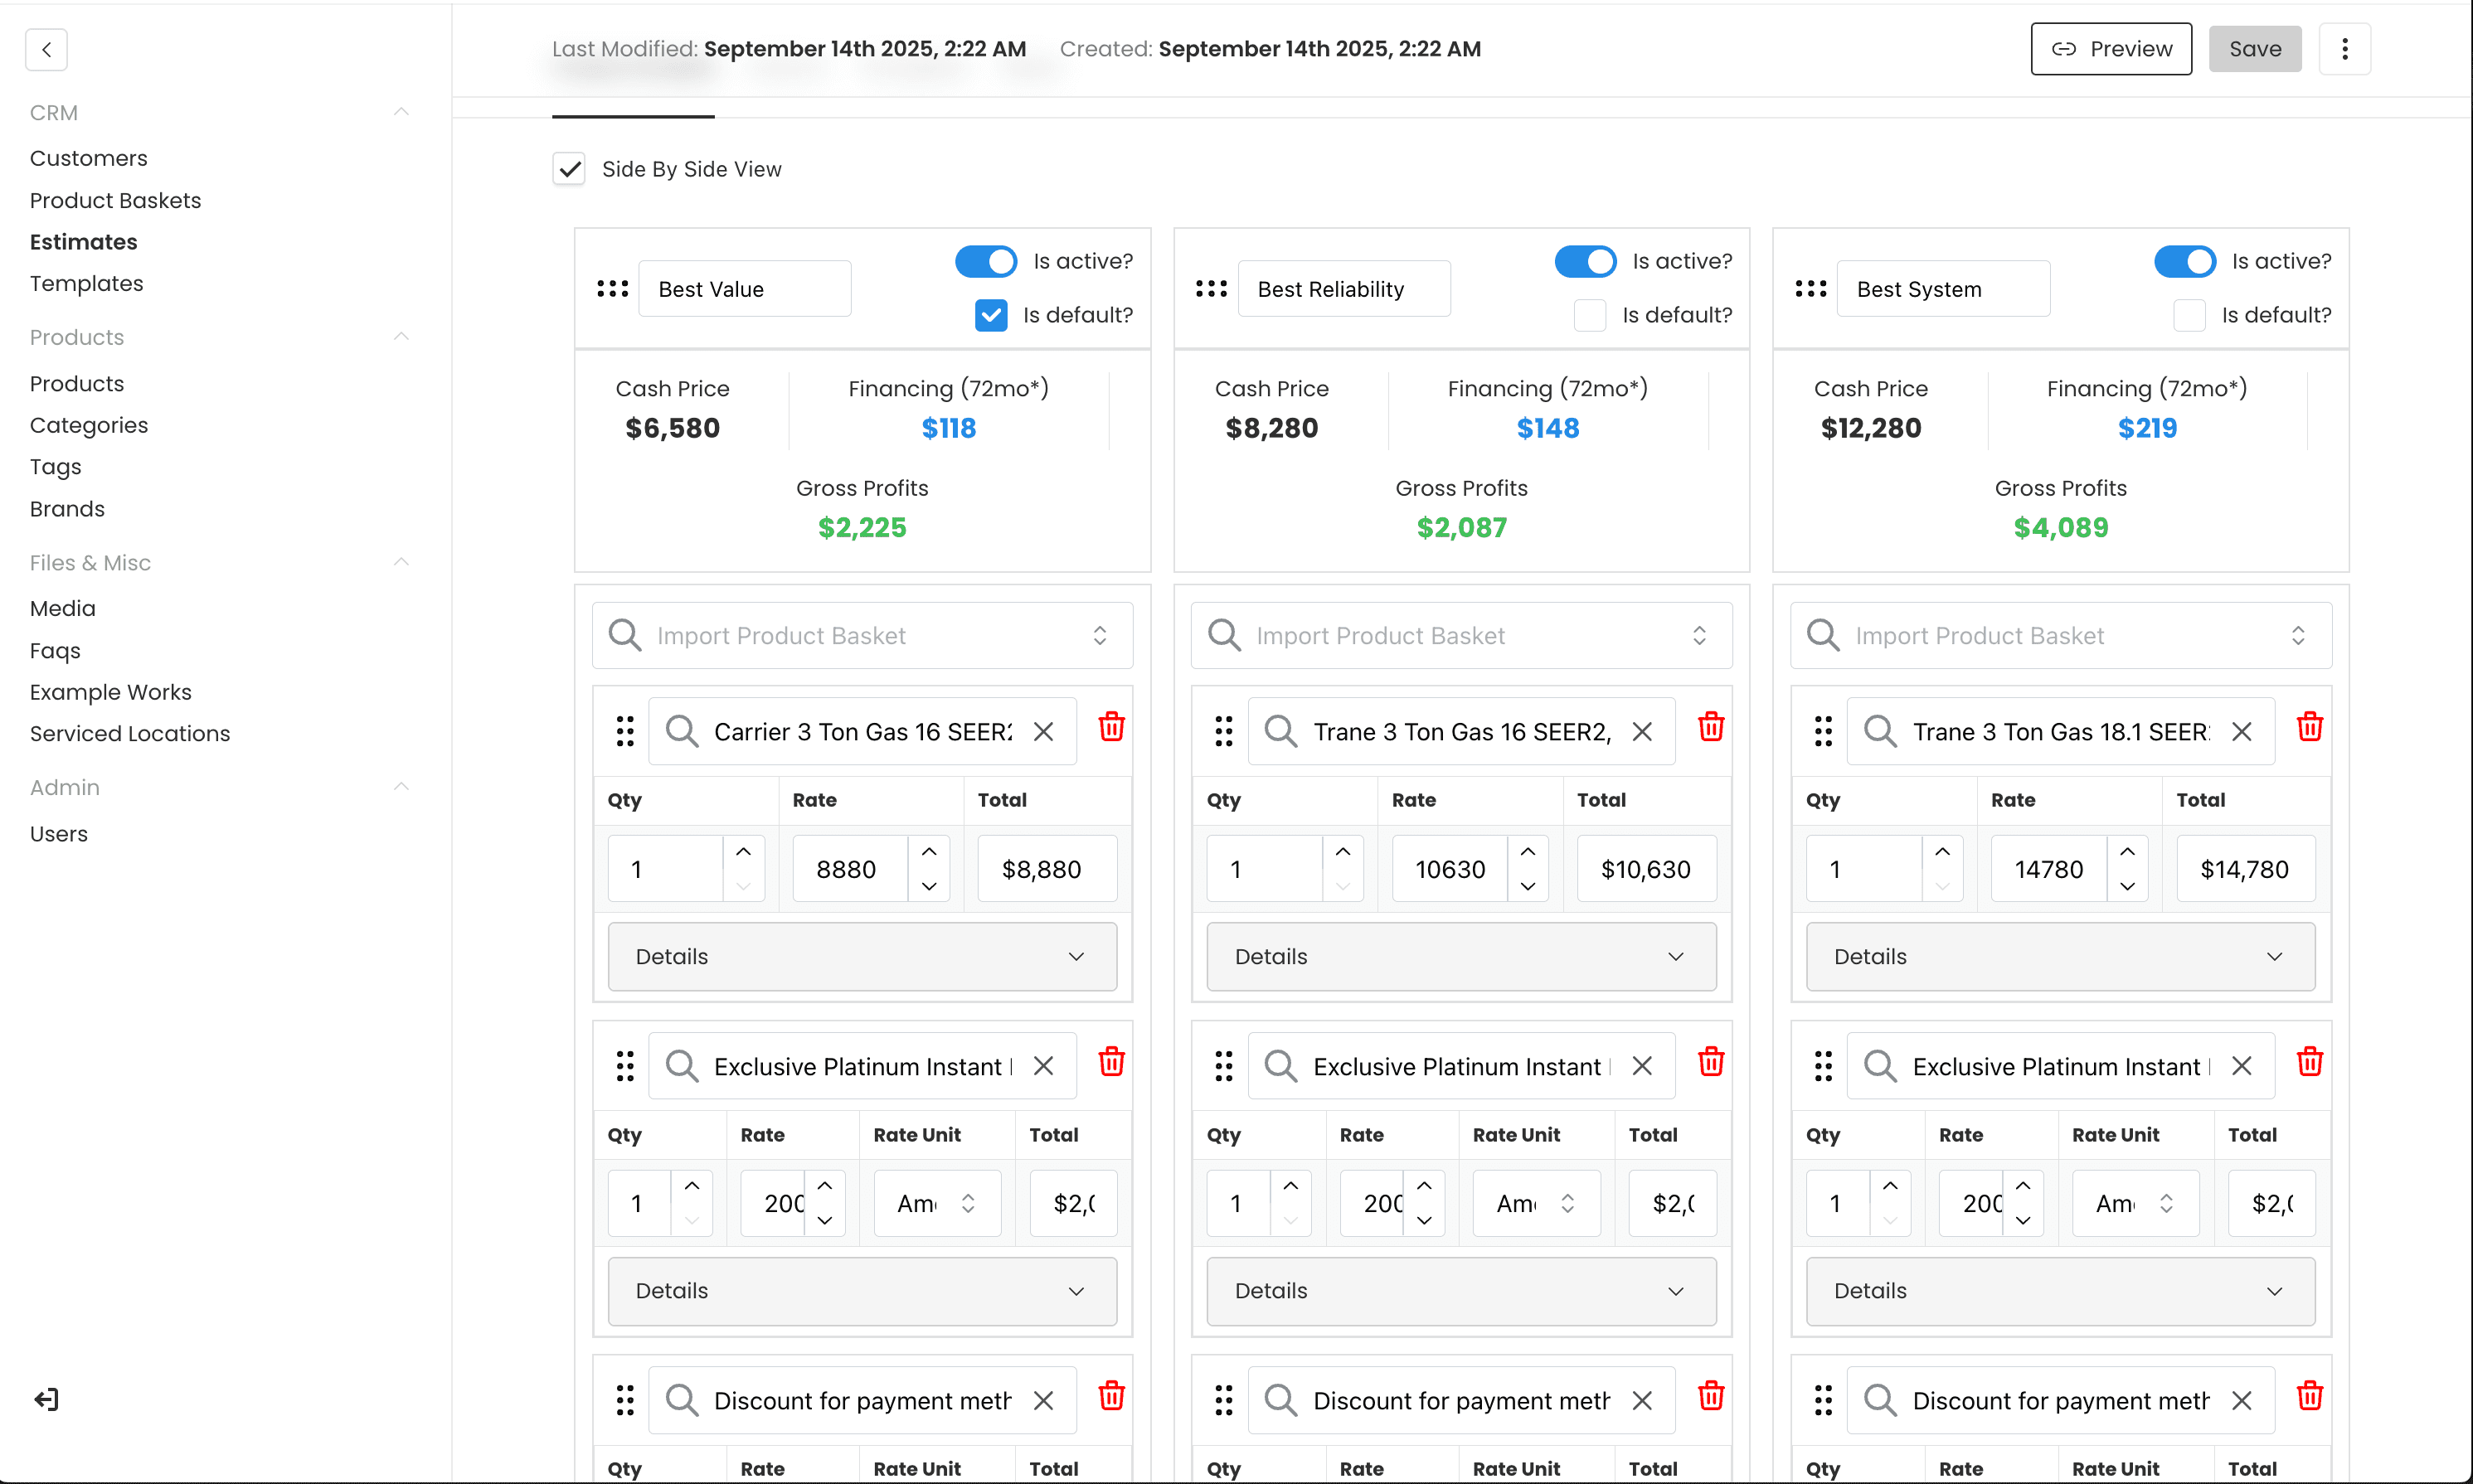Clear the Trane 3 Ton Gas 18.1 SEER selection
The image size is (2473, 1484).
tap(2241, 732)
